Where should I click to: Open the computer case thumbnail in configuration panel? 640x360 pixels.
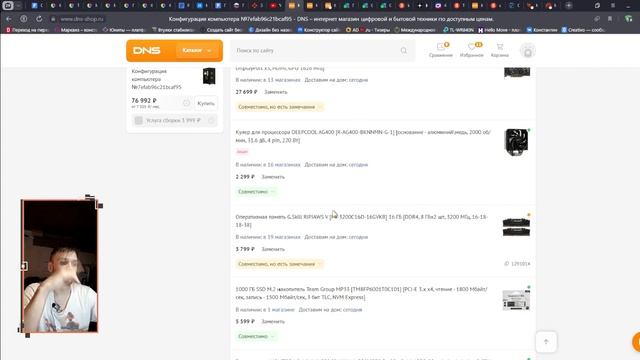pos(209,76)
